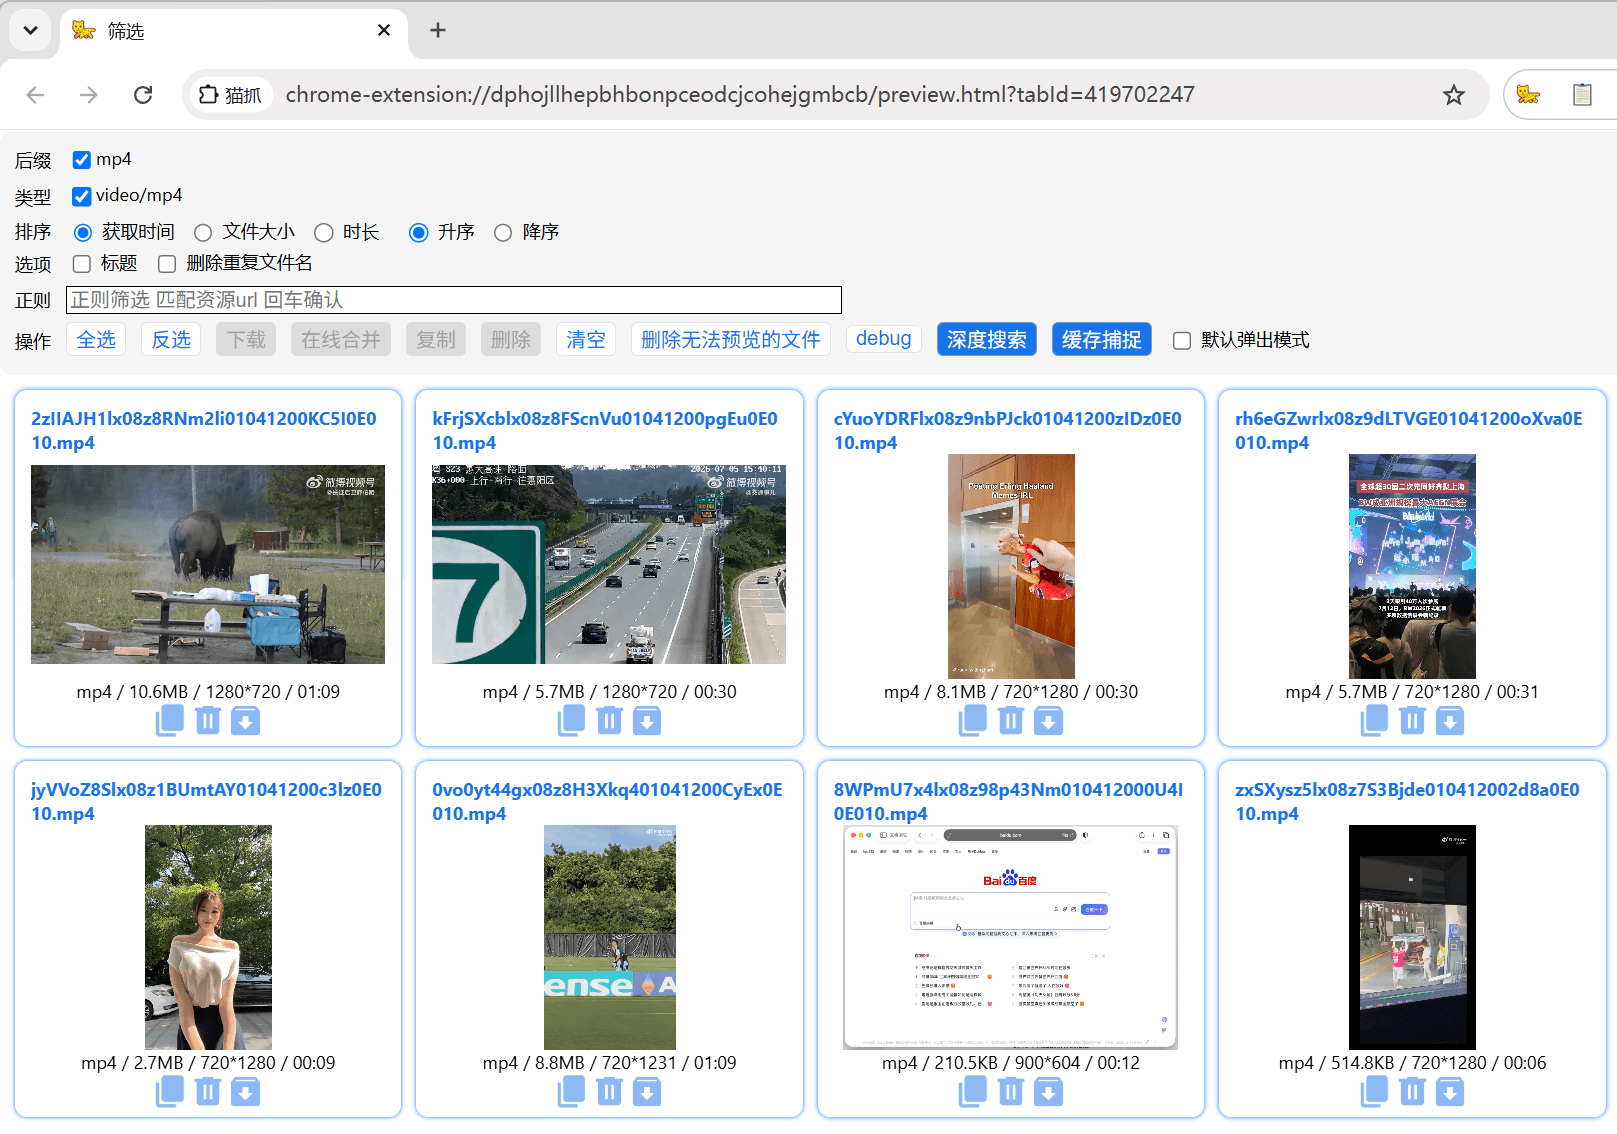Delete the rh6eGZwrlx concert video entry

coord(1412,720)
